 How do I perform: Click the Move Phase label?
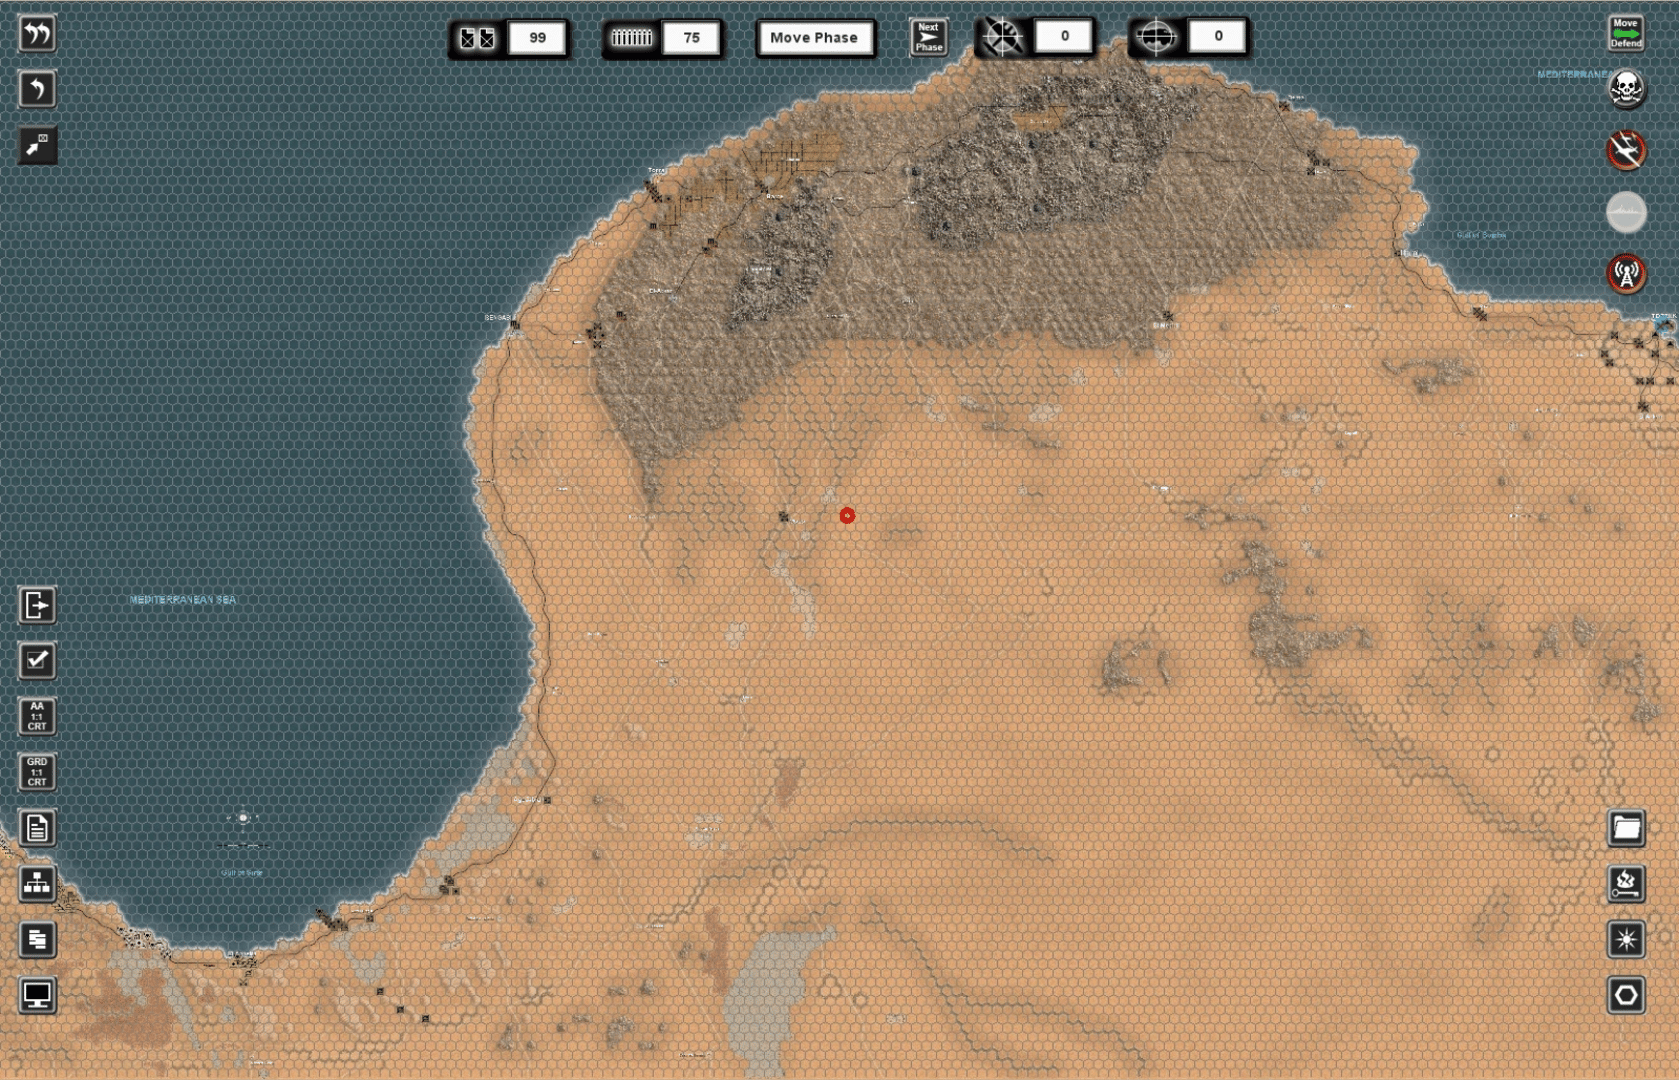pyautogui.click(x=814, y=38)
